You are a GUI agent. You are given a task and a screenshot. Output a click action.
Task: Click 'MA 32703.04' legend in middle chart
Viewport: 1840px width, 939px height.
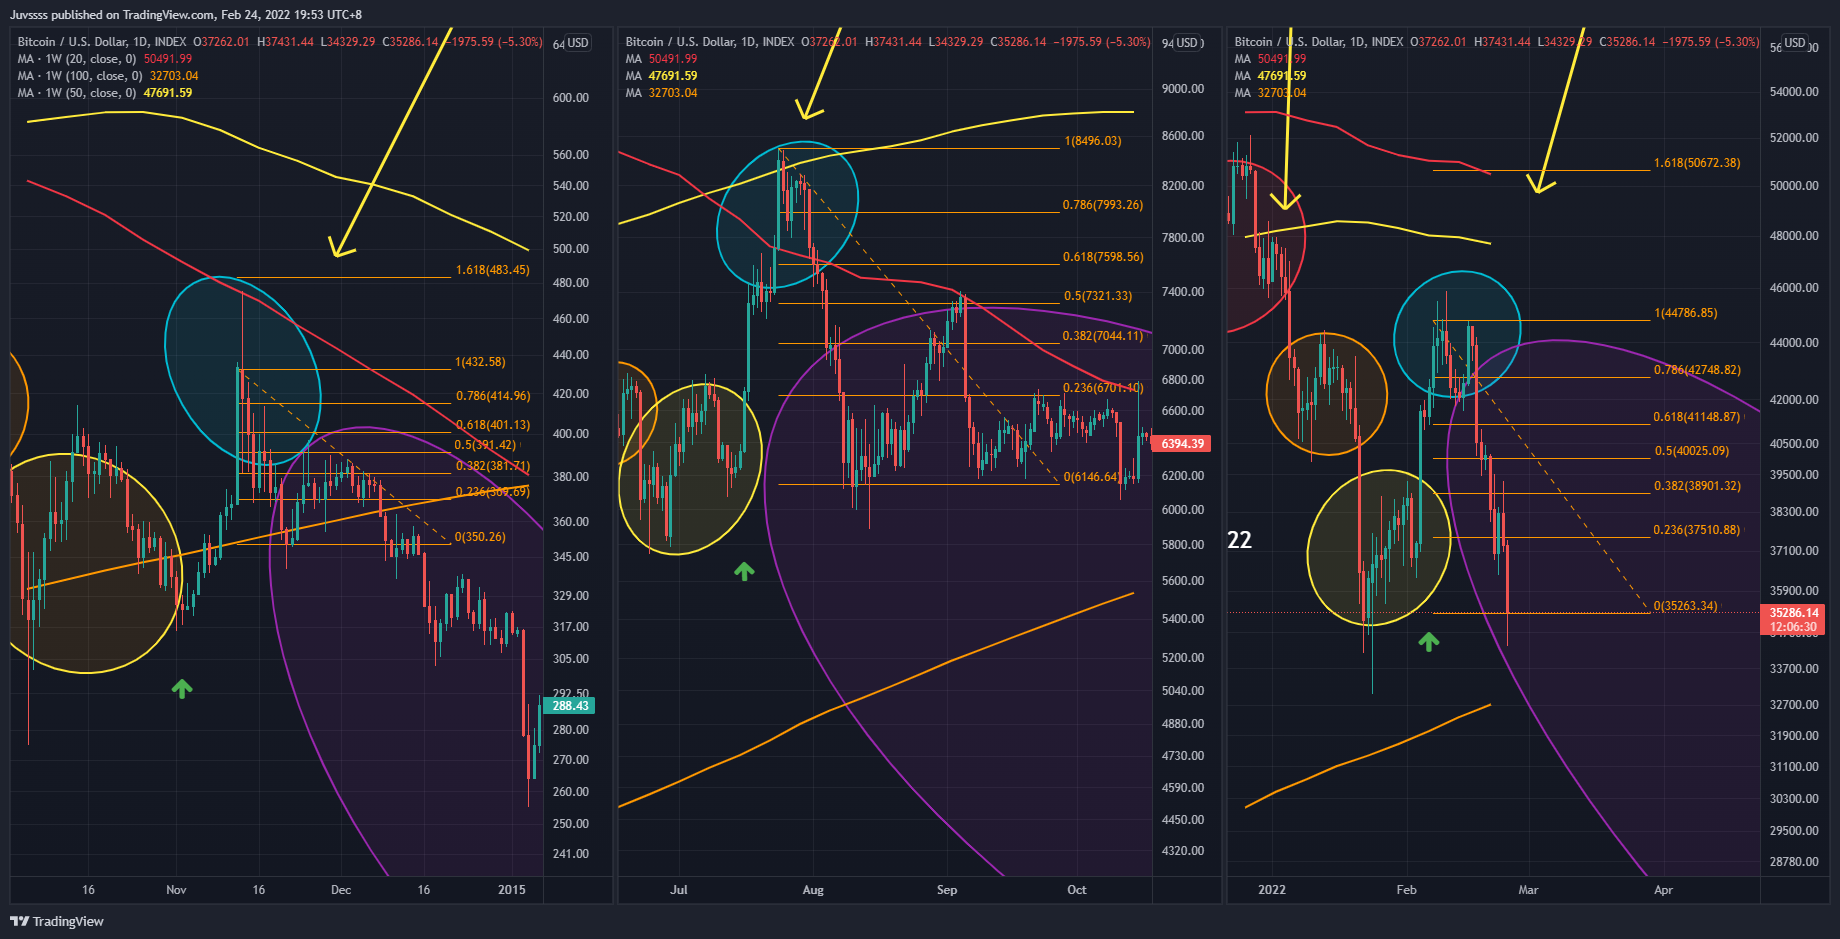click(661, 93)
